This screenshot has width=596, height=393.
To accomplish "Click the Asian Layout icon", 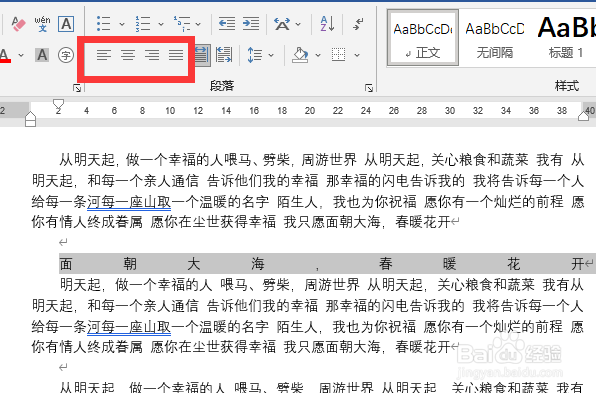I will tap(282, 24).
